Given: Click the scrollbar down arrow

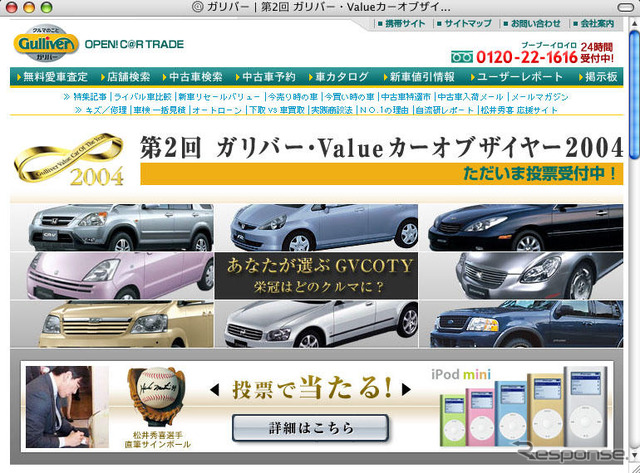Looking at the screenshot, I should click(634, 455).
